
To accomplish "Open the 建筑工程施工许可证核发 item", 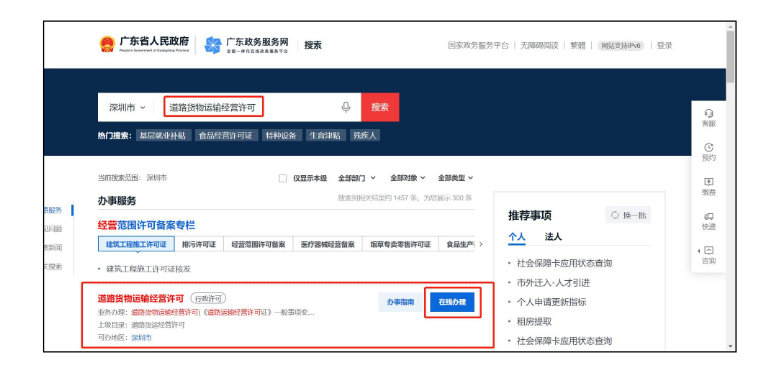I will click(149, 269).
